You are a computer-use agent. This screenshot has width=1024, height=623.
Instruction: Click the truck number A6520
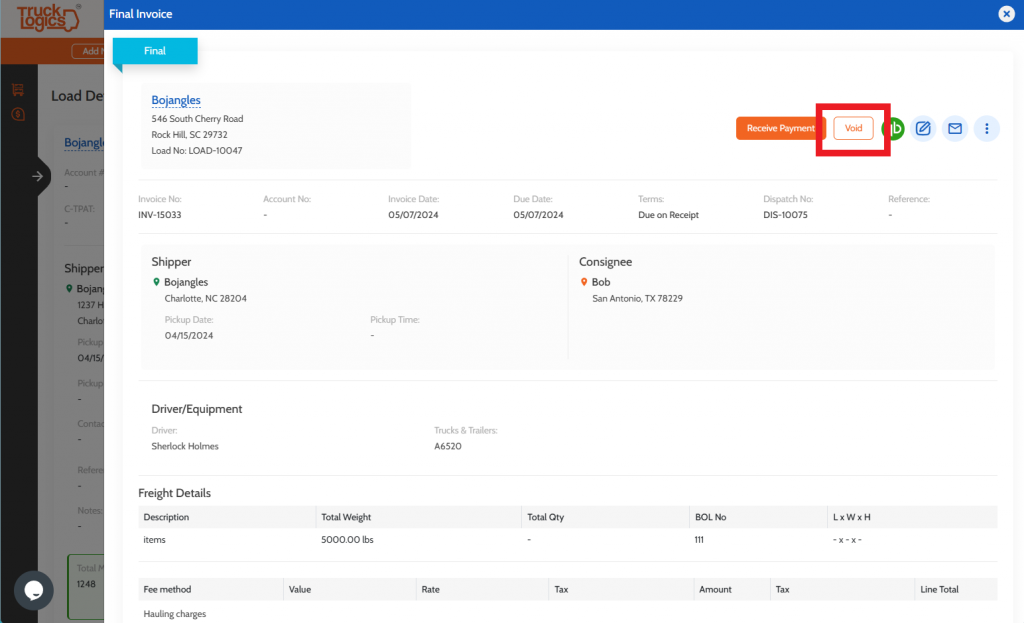(447, 446)
